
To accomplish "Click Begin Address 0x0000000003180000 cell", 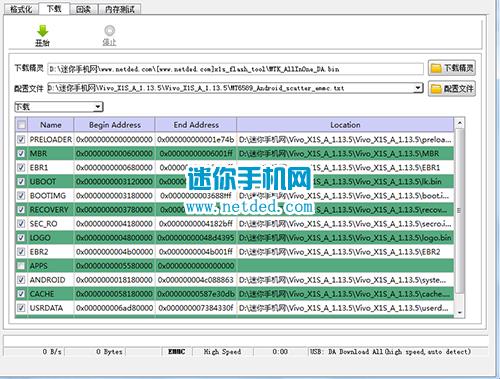I will [115, 195].
